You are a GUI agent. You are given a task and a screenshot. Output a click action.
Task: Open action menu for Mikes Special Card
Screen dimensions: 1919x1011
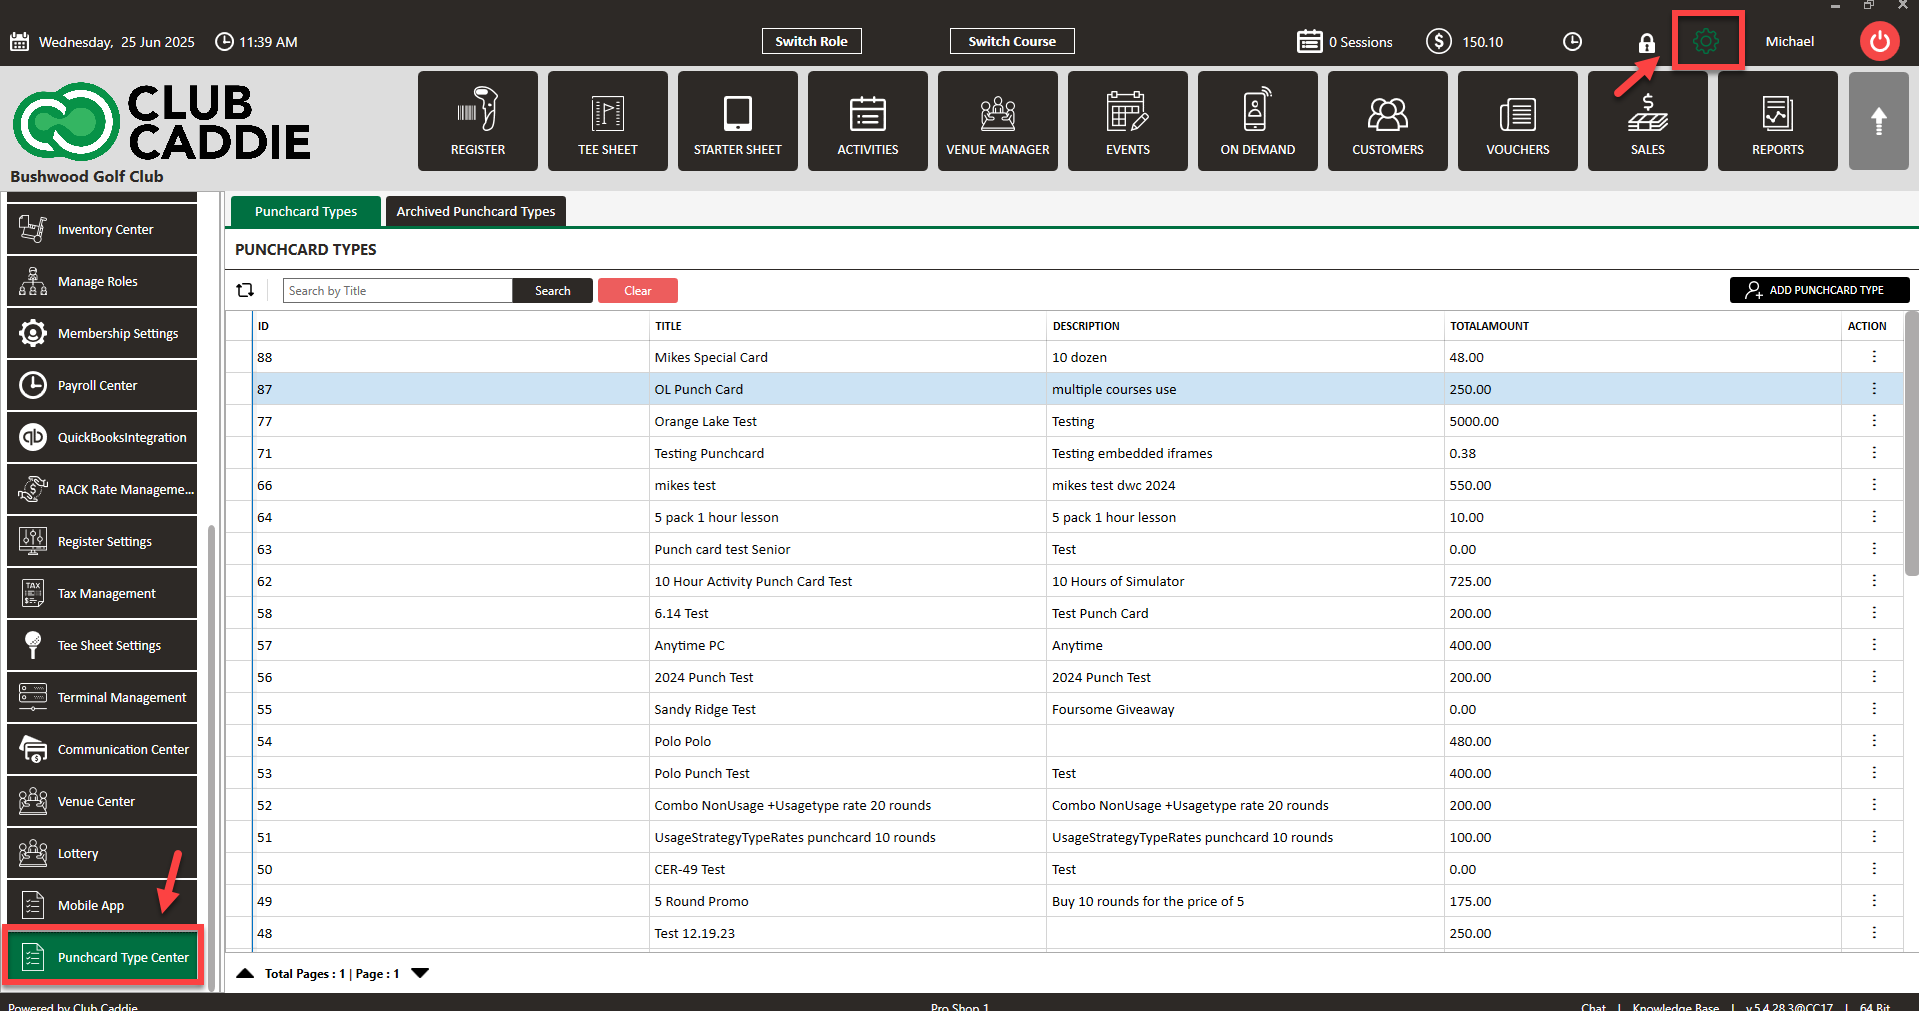(x=1874, y=357)
